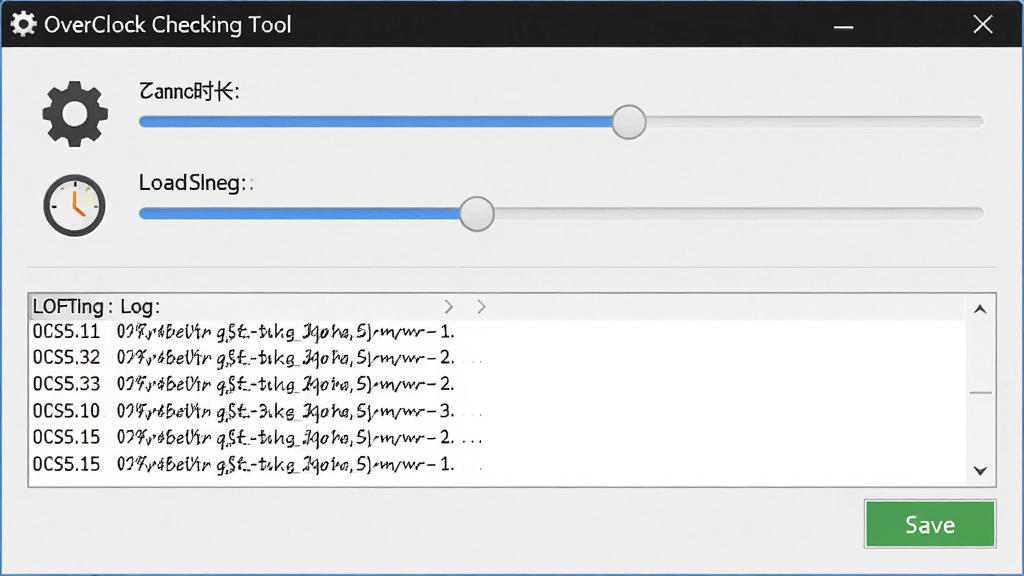Select log entry 0CS5.33
The width and height of the screenshot is (1024, 576).
[496, 384]
